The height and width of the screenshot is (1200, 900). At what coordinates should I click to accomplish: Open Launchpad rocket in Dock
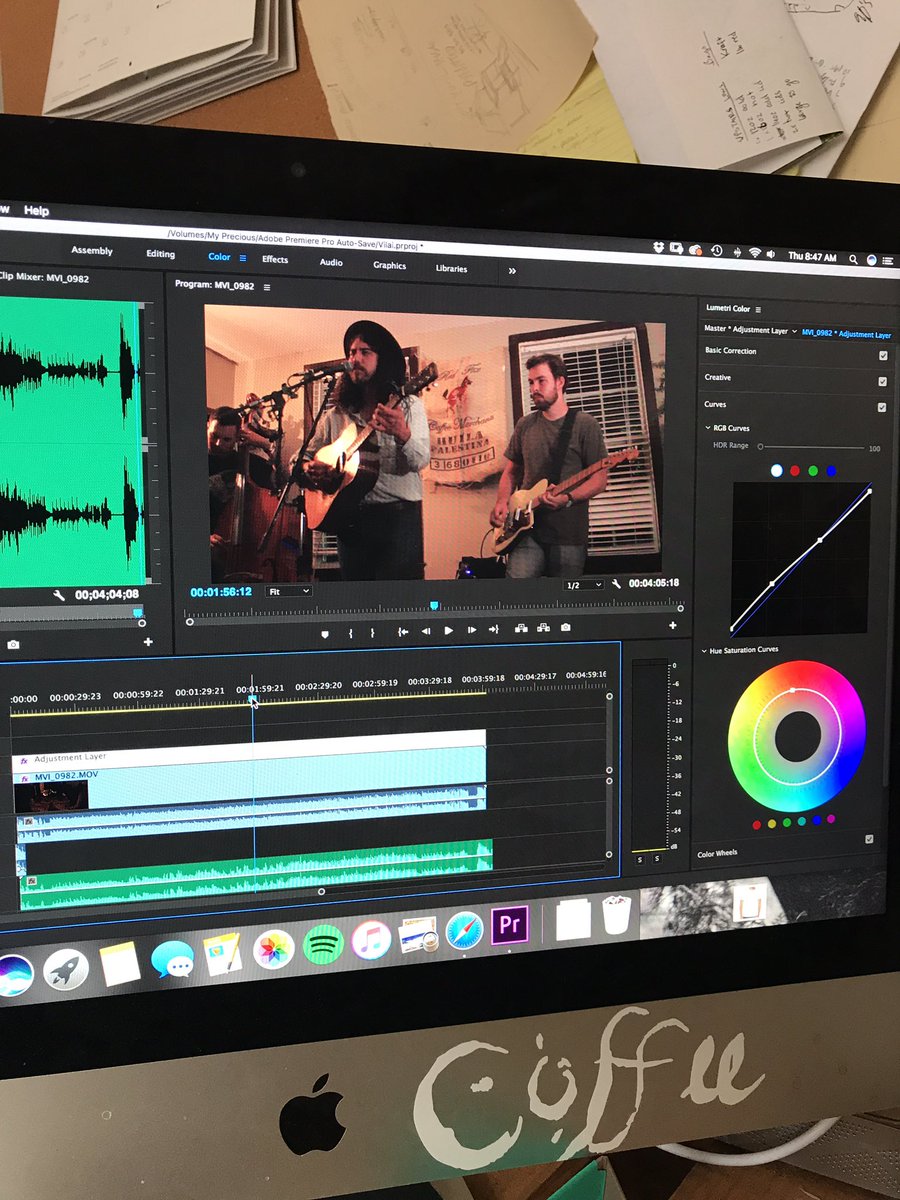point(66,968)
